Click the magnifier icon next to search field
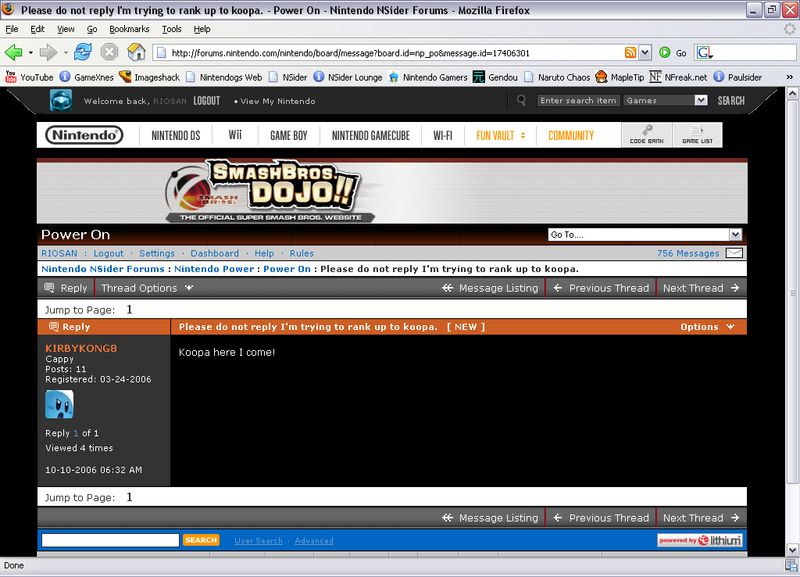 pyautogui.click(x=521, y=100)
